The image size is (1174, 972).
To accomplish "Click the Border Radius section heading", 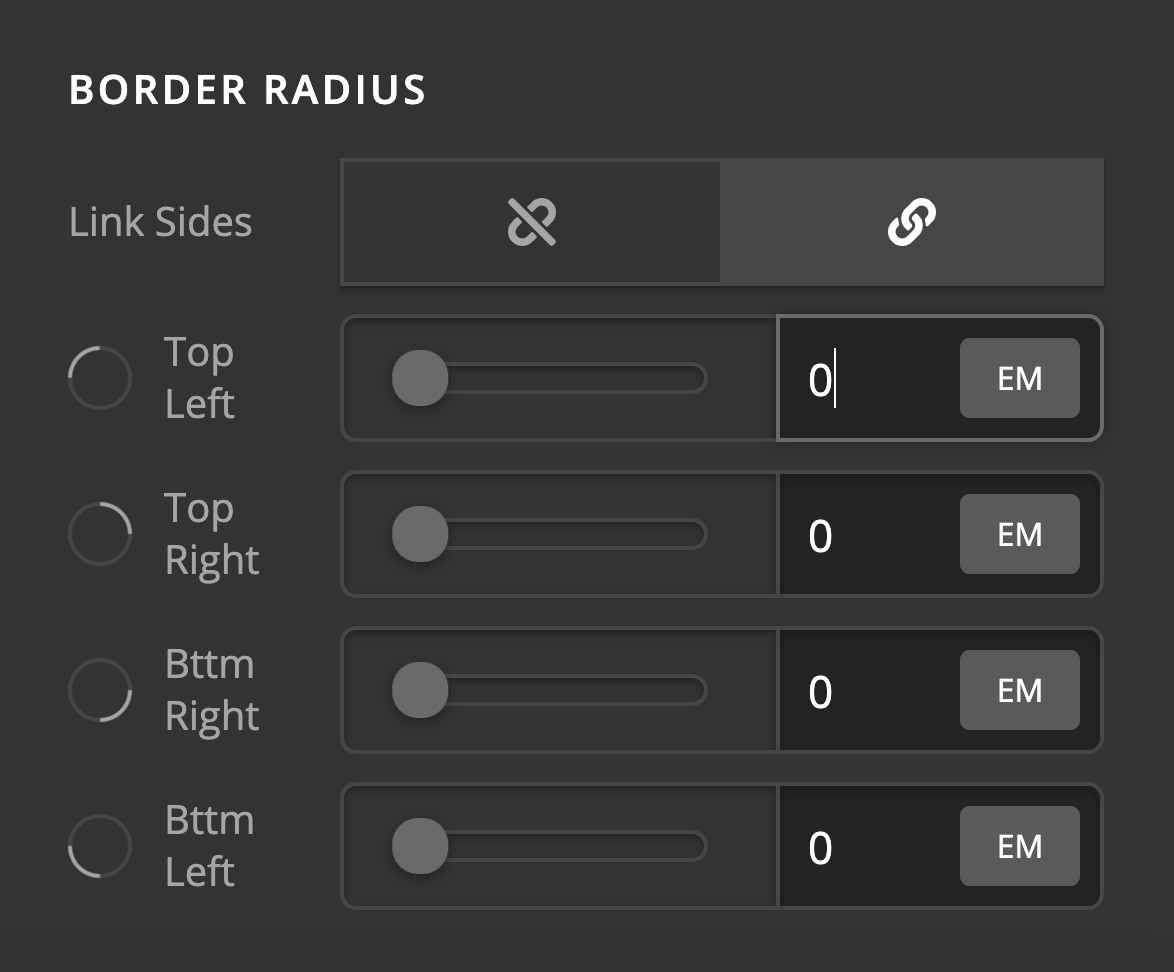I will (248, 90).
